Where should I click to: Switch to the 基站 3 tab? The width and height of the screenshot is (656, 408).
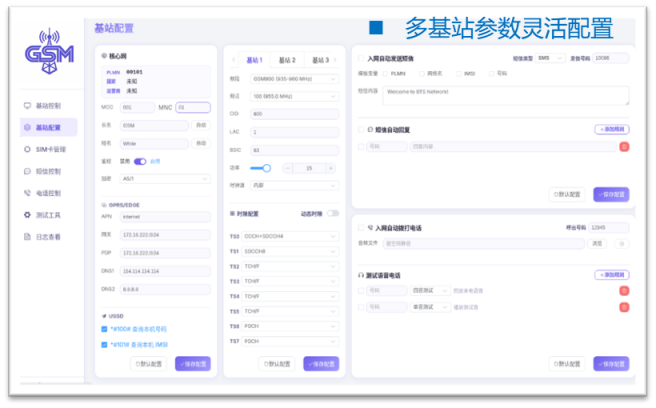[320, 60]
